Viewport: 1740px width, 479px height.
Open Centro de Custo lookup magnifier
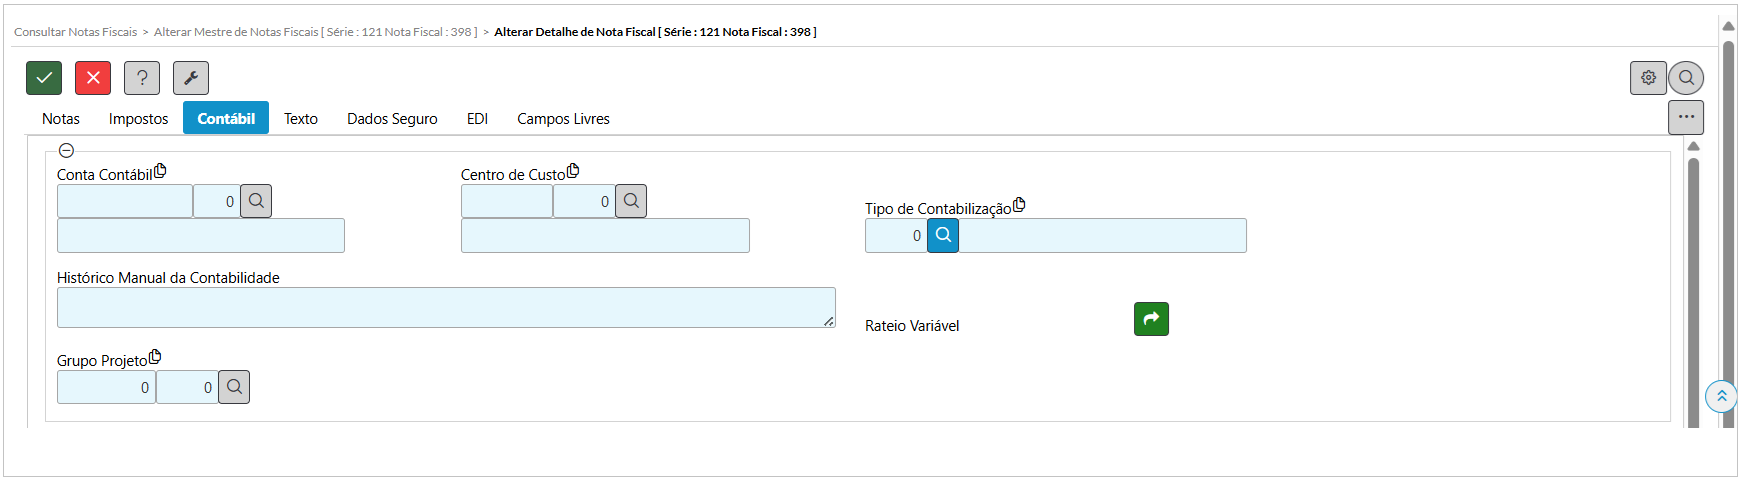pos(631,201)
